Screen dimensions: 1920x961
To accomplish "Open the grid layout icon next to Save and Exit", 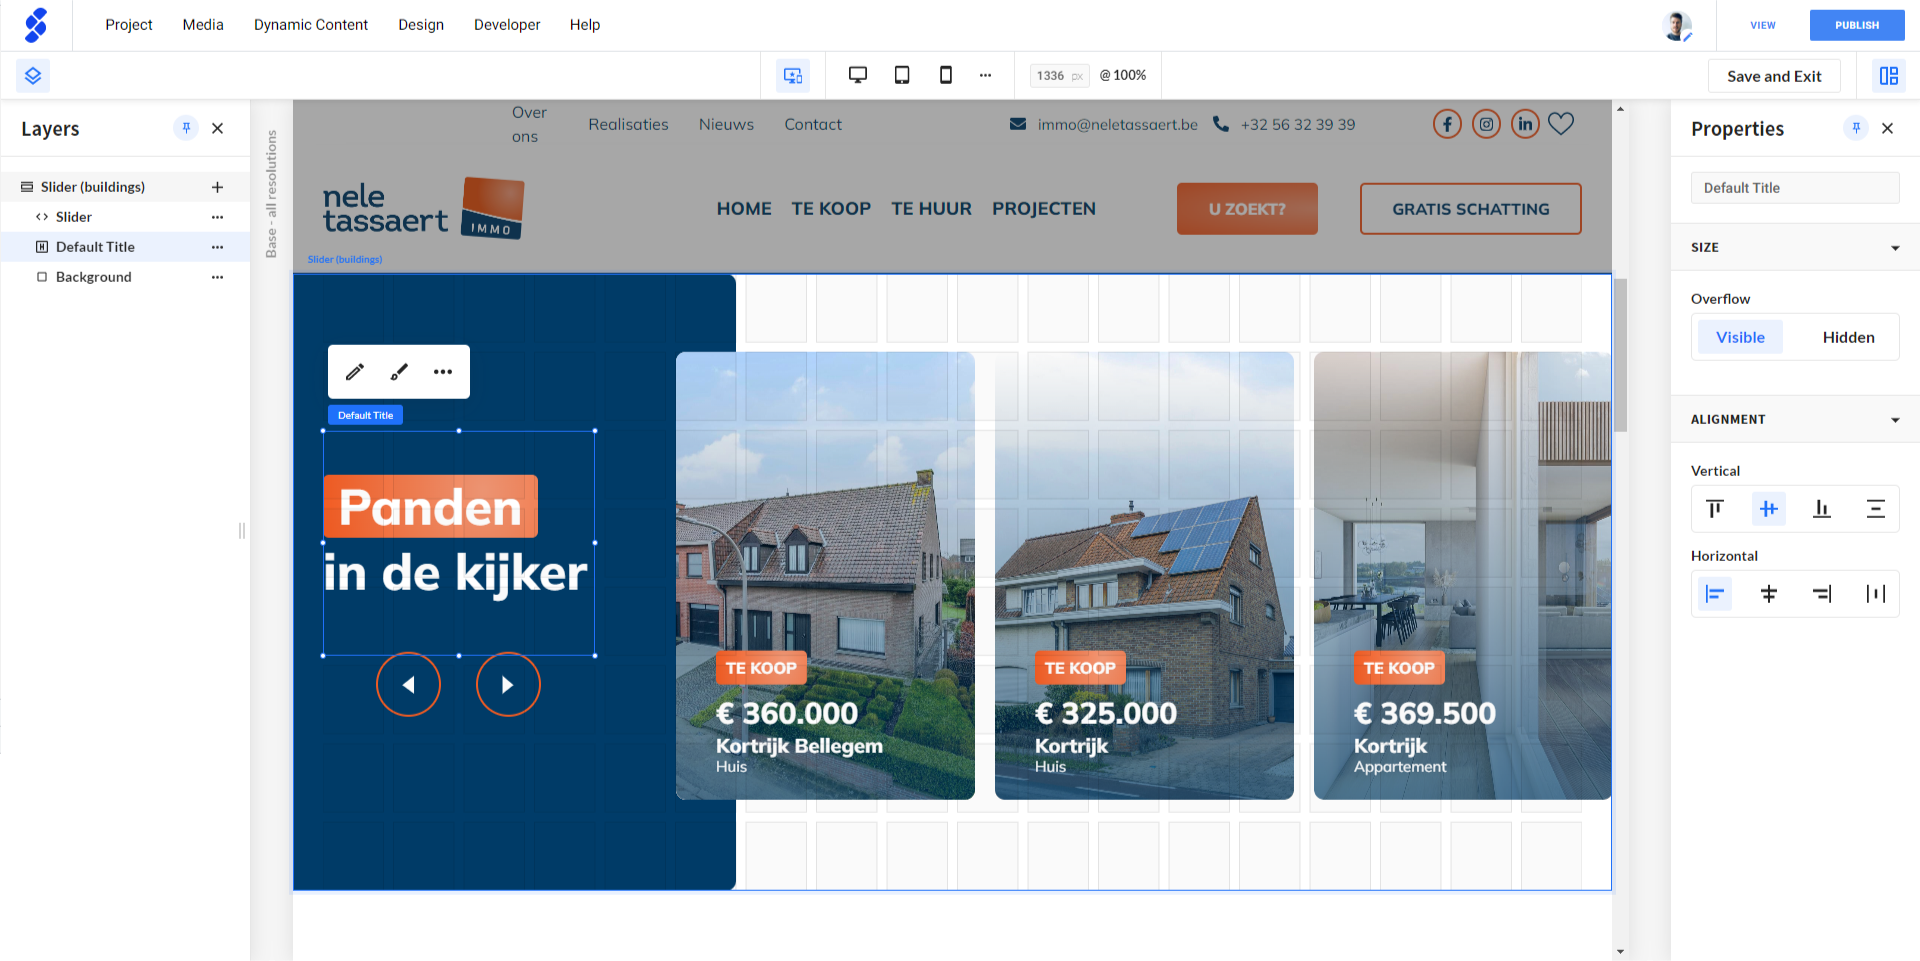I will 1888,75.
